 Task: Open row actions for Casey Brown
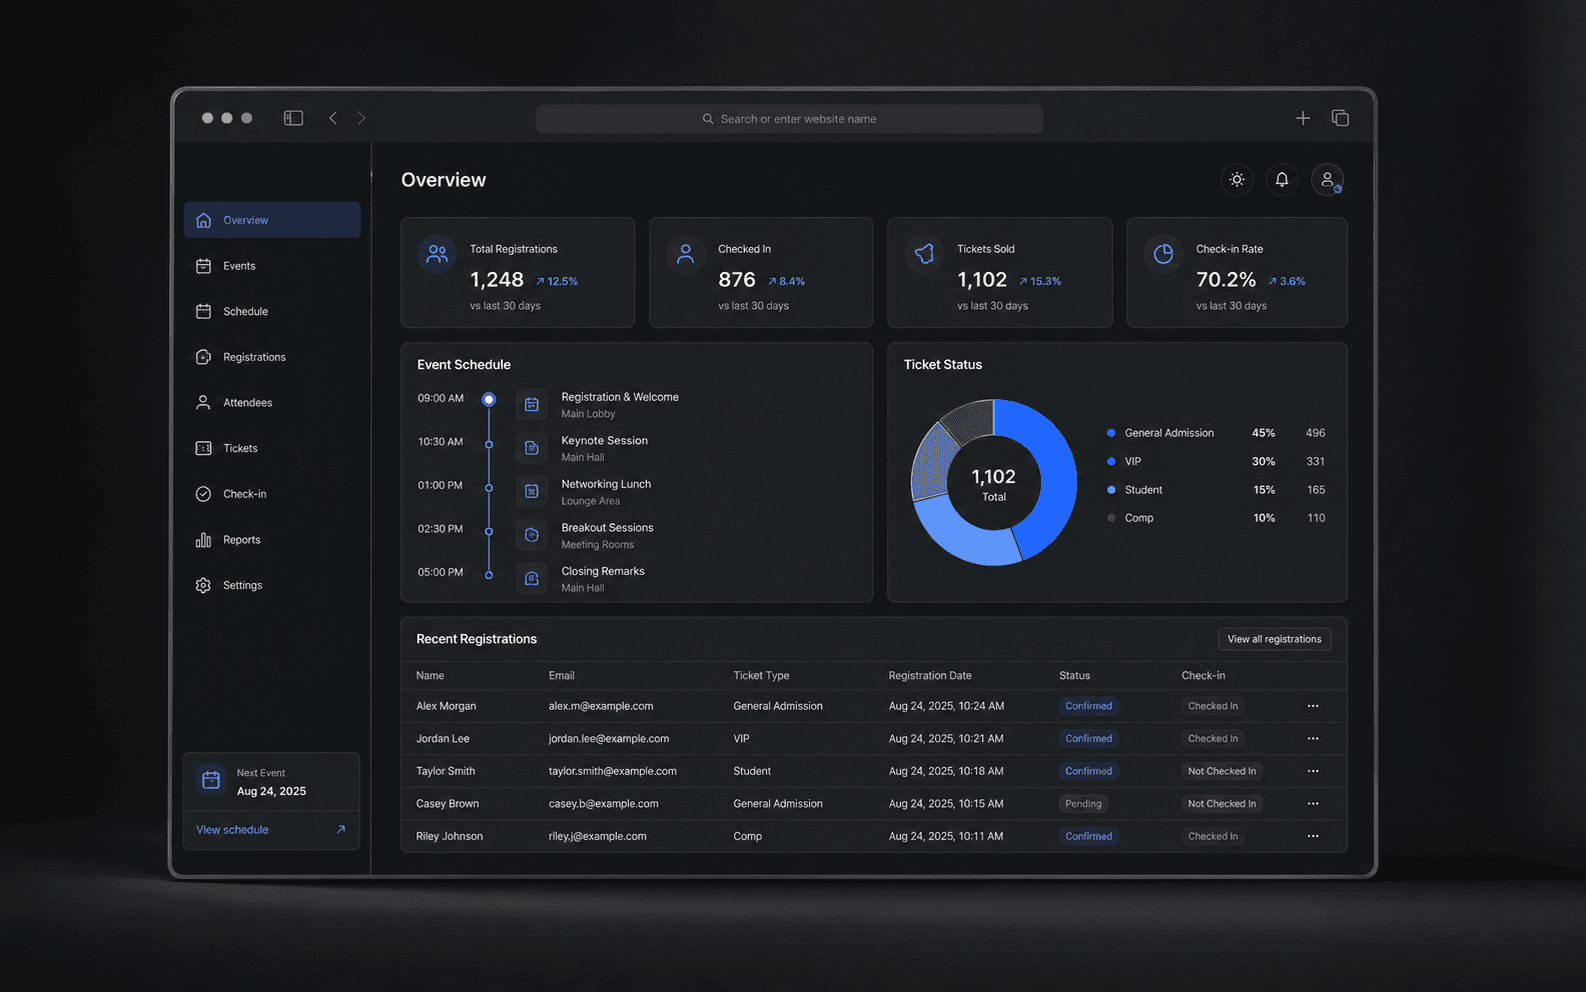coord(1313,804)
